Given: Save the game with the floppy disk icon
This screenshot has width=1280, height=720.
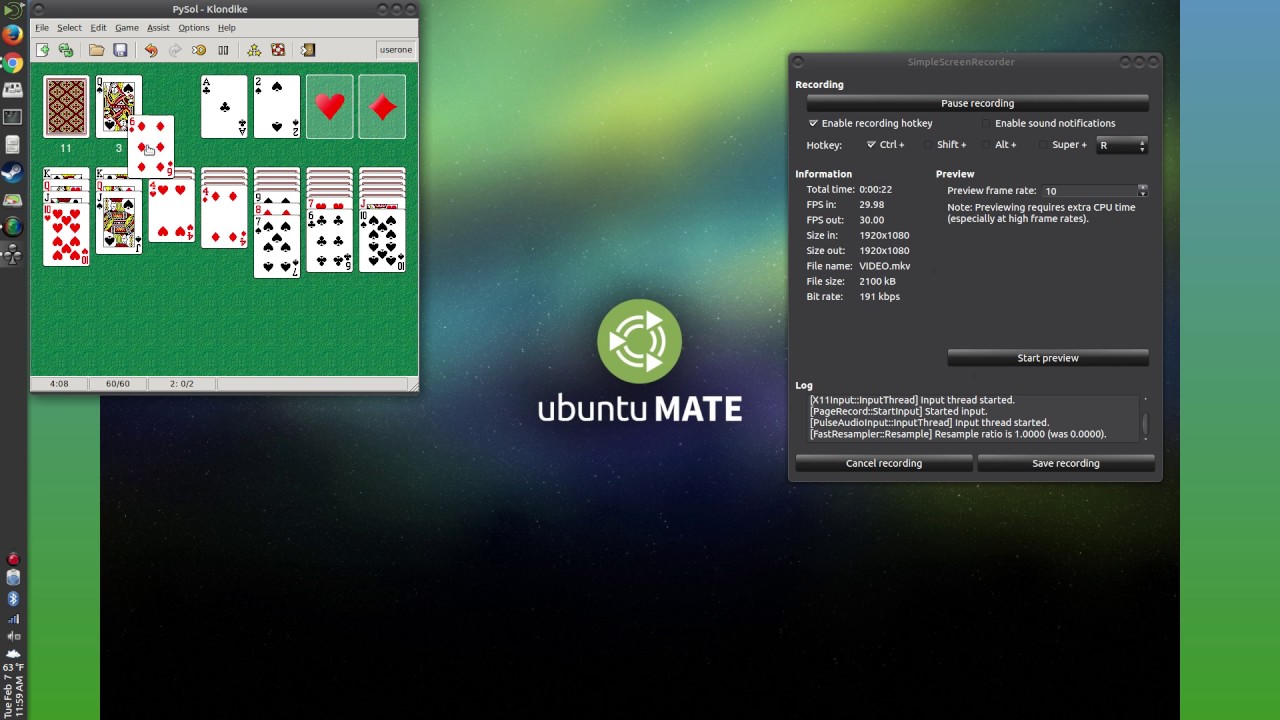Looking at the screenshot, I should 120,50.
